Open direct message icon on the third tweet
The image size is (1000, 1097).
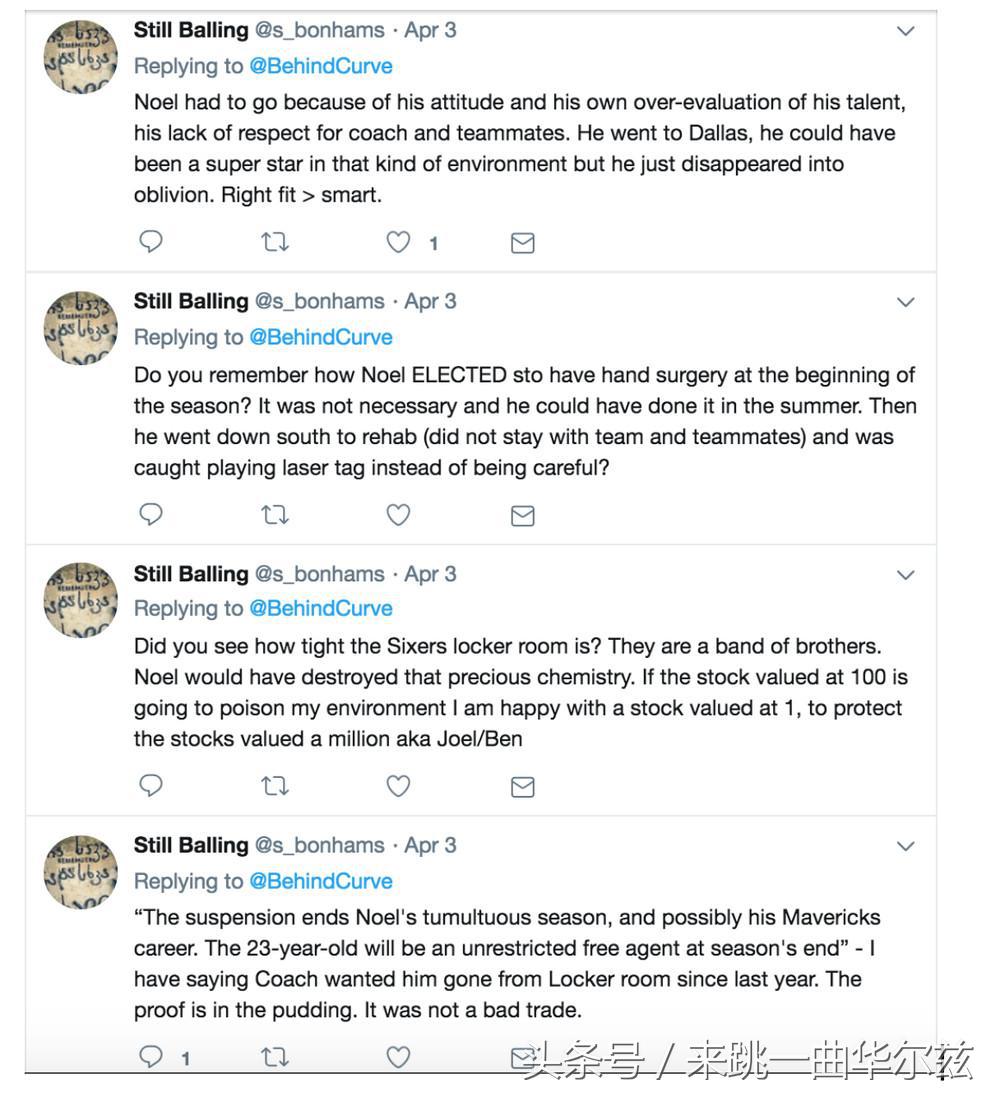coord(522,787)
